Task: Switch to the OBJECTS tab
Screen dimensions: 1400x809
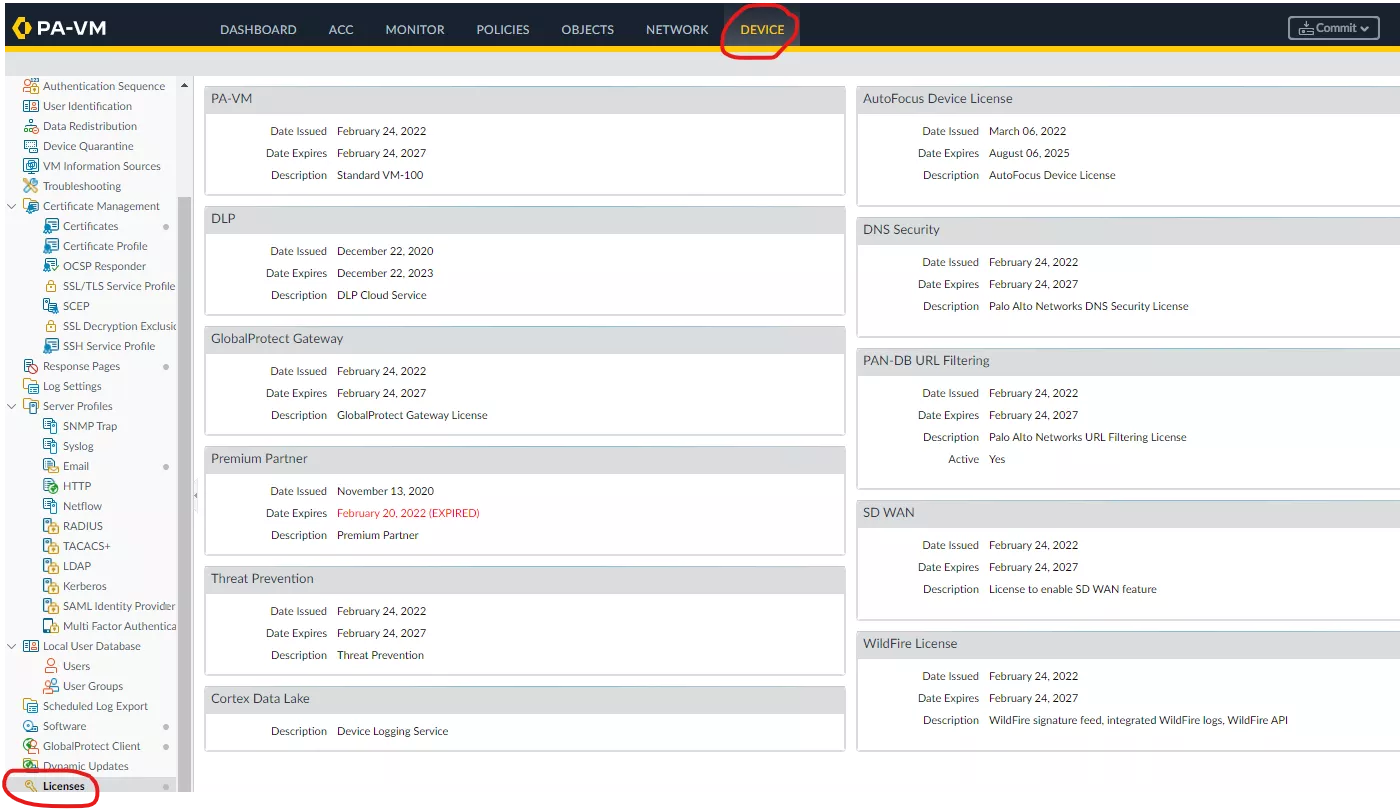Action: coord(588,29)
